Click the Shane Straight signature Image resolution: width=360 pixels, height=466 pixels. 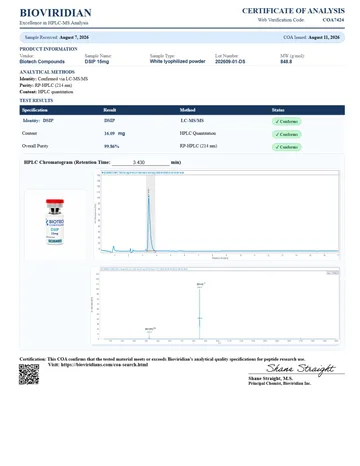[x=300, y=369]
